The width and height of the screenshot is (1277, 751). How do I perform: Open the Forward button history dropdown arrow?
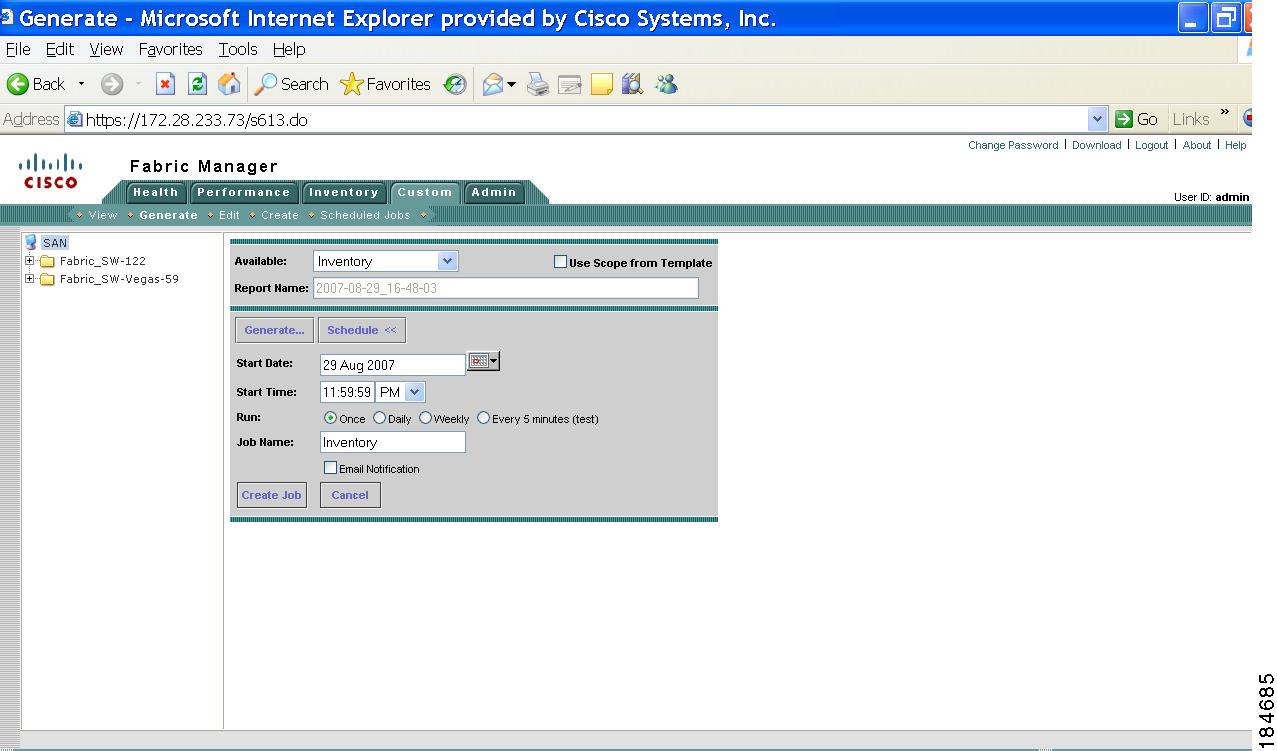[x=138, y=85]
